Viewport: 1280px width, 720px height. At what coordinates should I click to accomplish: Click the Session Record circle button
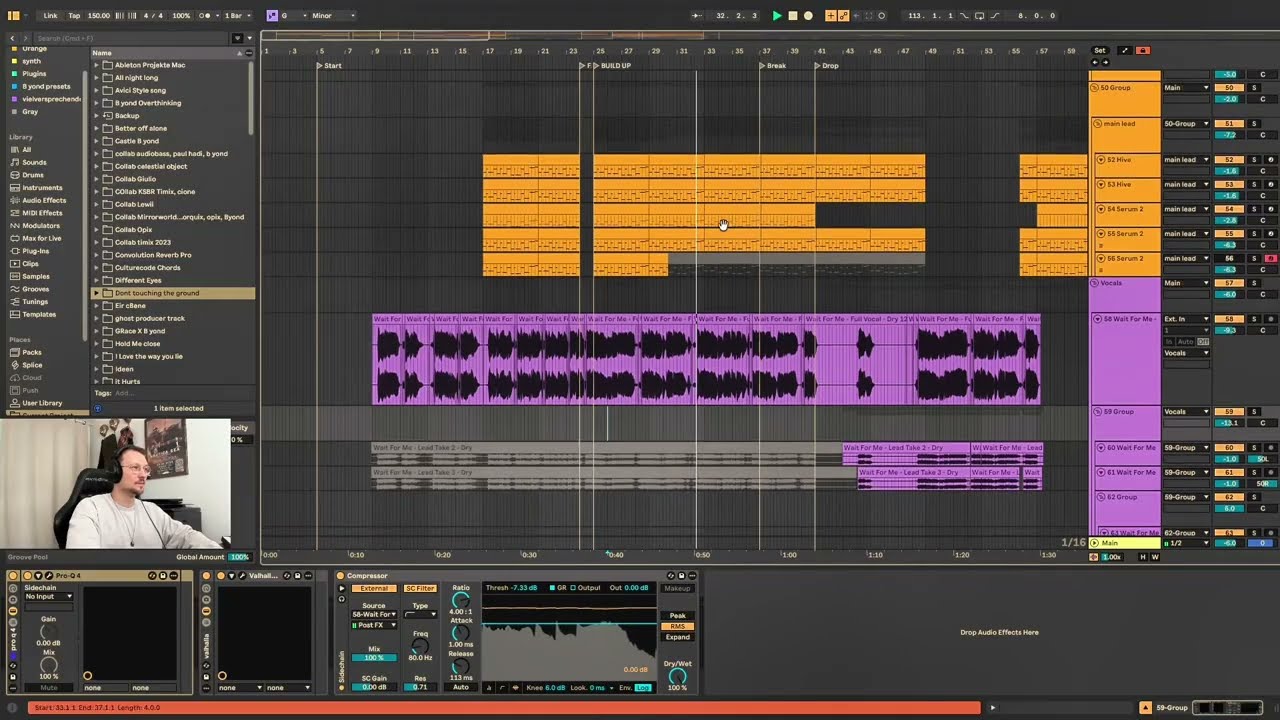881,16
